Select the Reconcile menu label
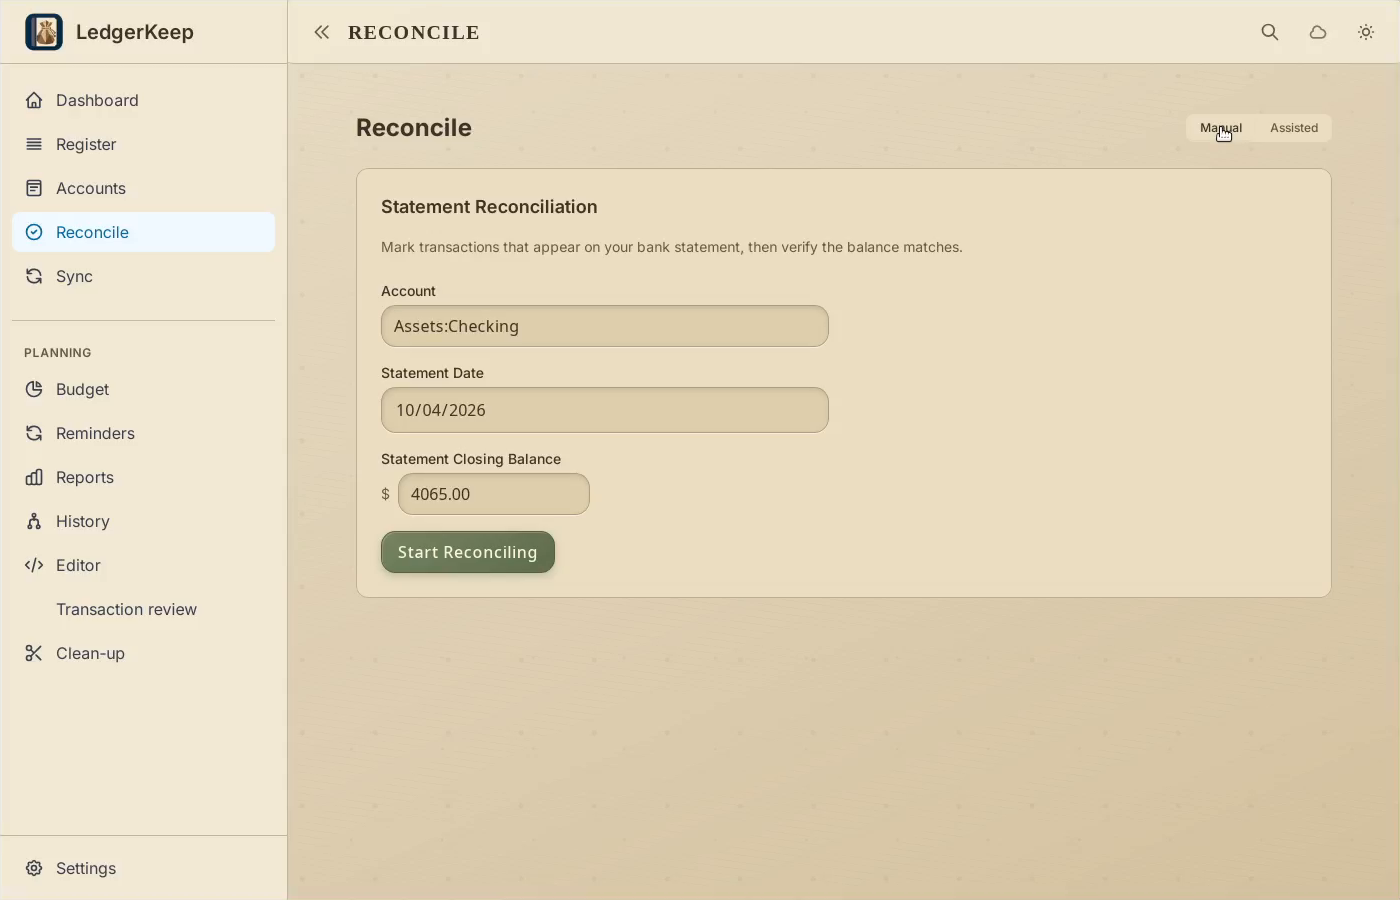 92,232
